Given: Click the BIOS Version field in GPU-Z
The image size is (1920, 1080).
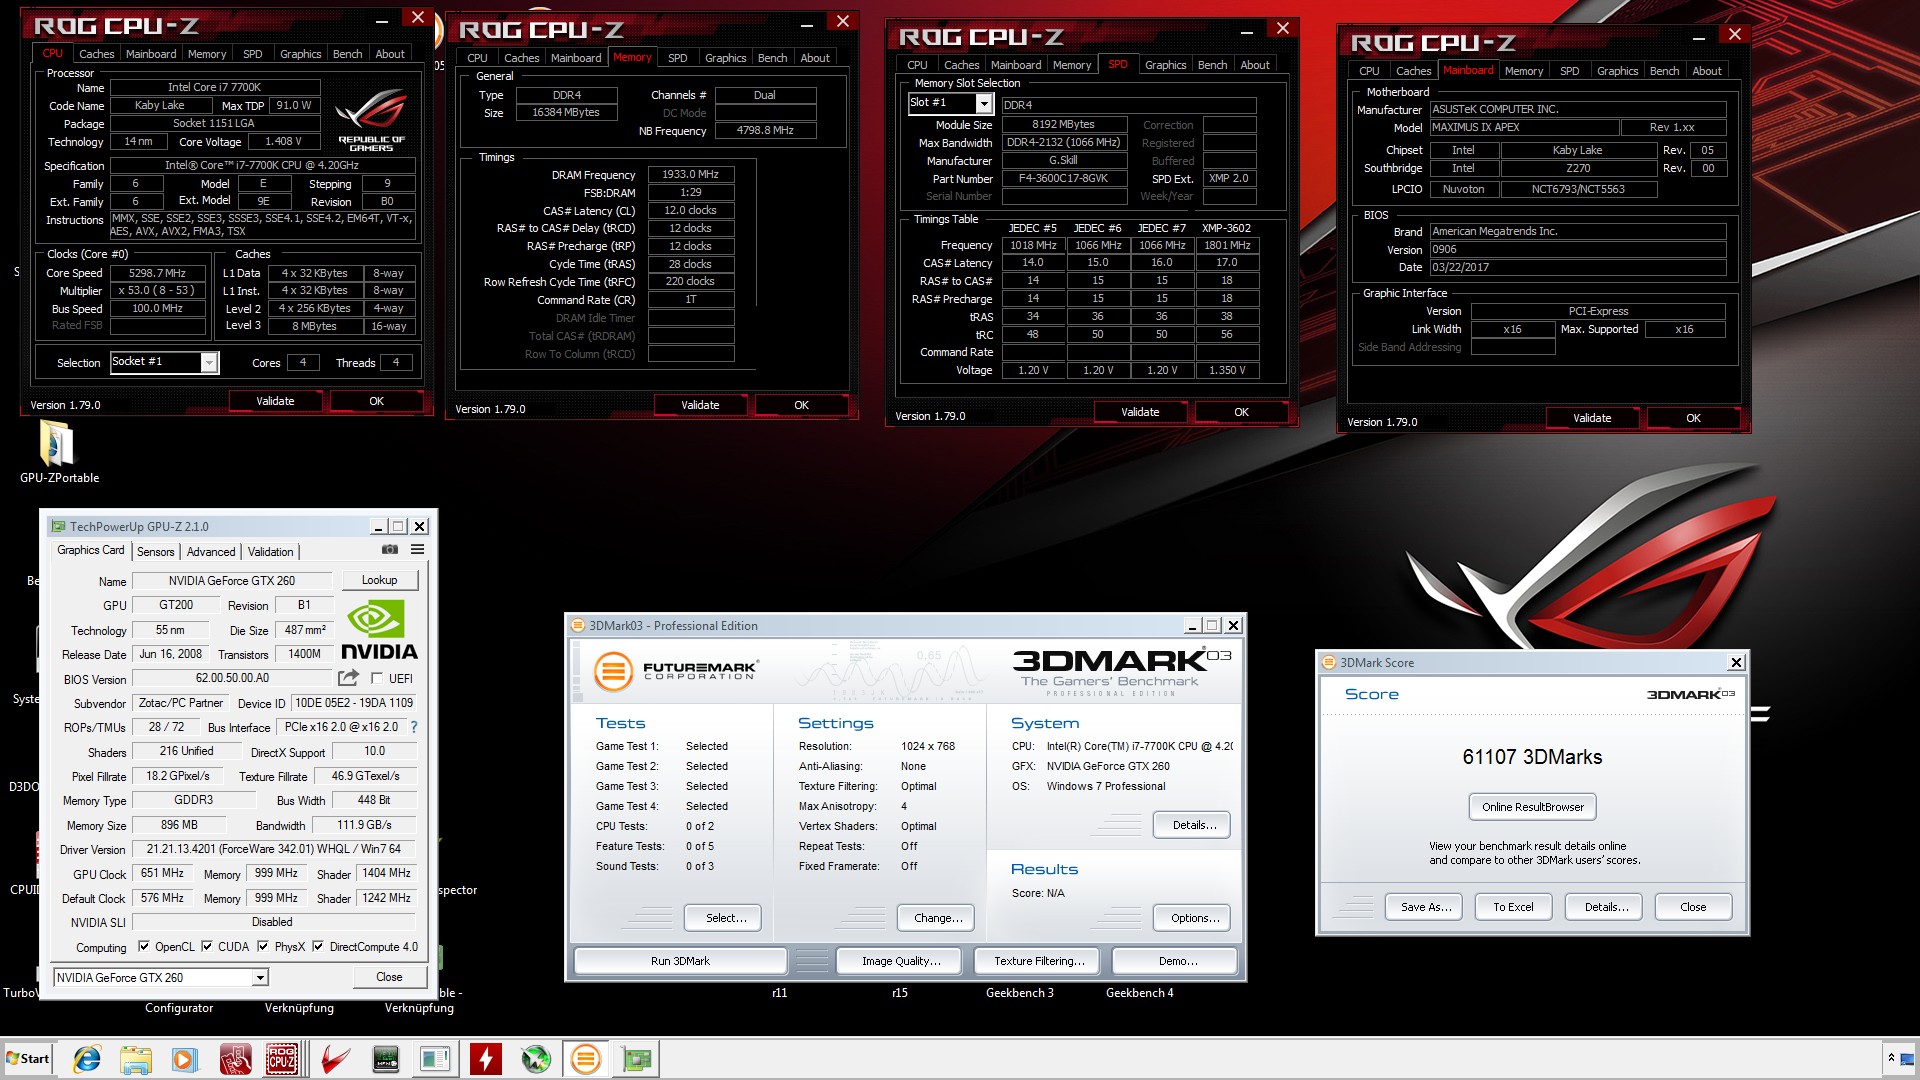Looking at the screenshot, I should 232,678.
